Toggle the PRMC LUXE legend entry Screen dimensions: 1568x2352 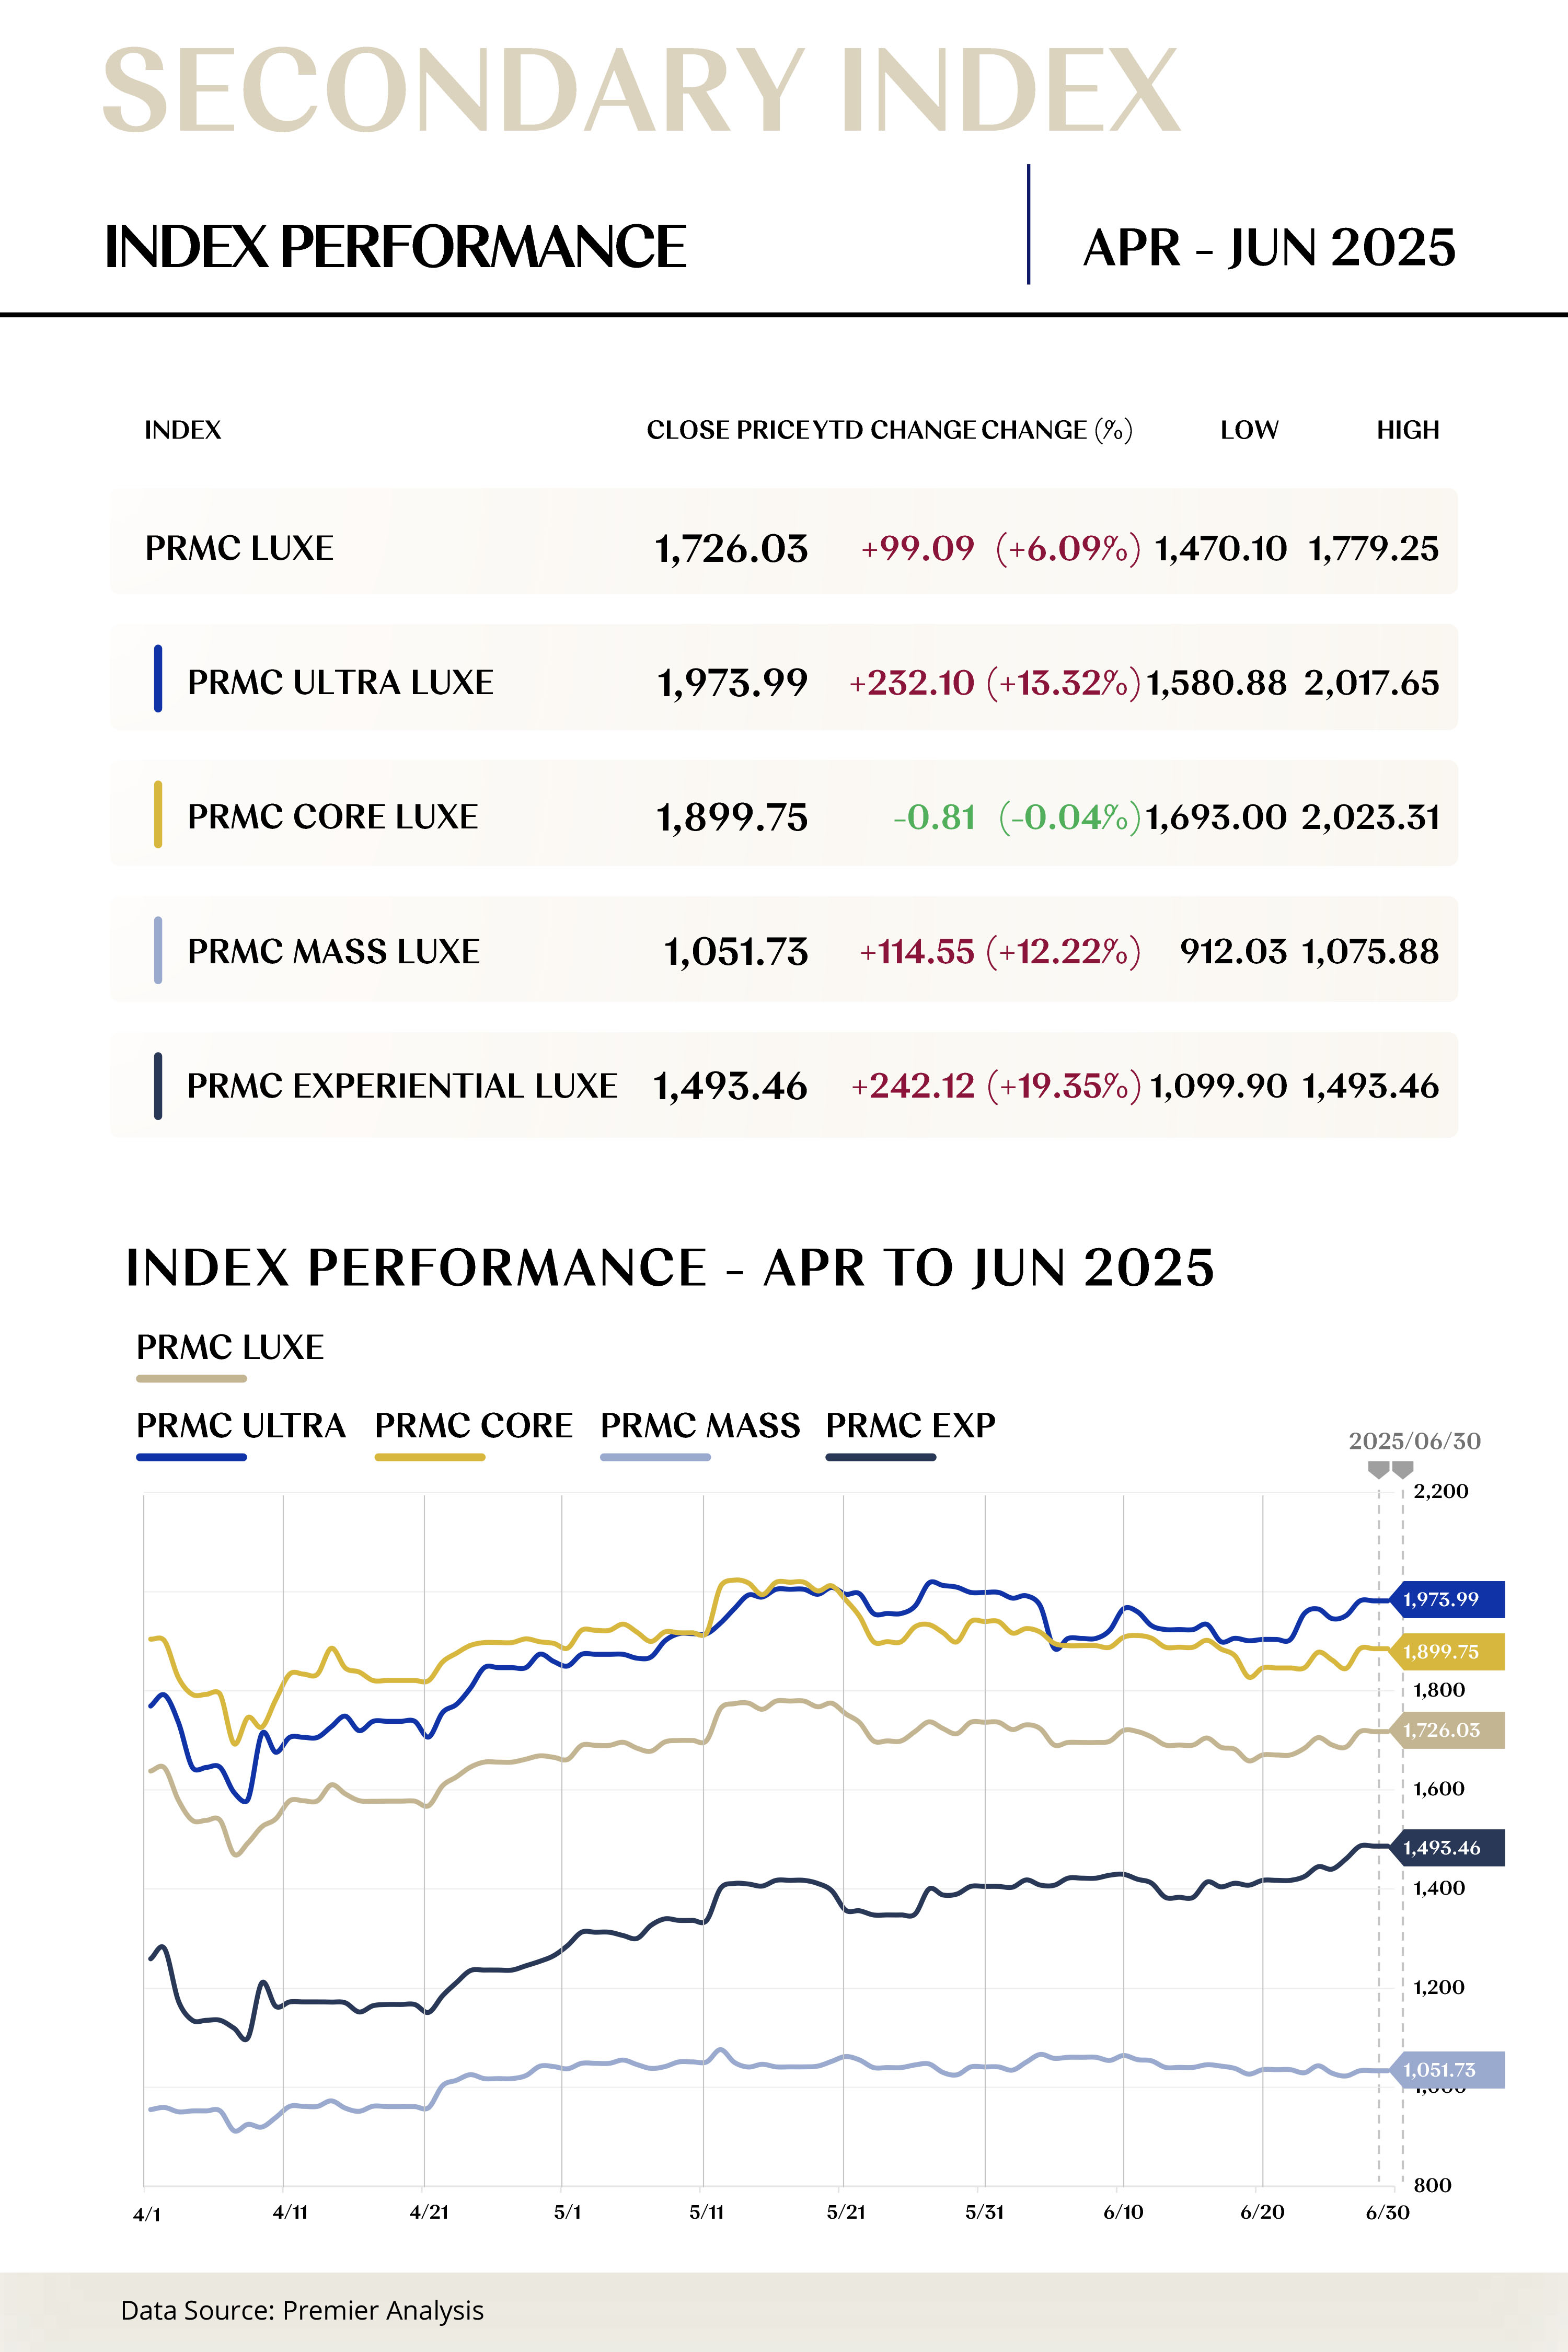click(x=229, y=1347)
